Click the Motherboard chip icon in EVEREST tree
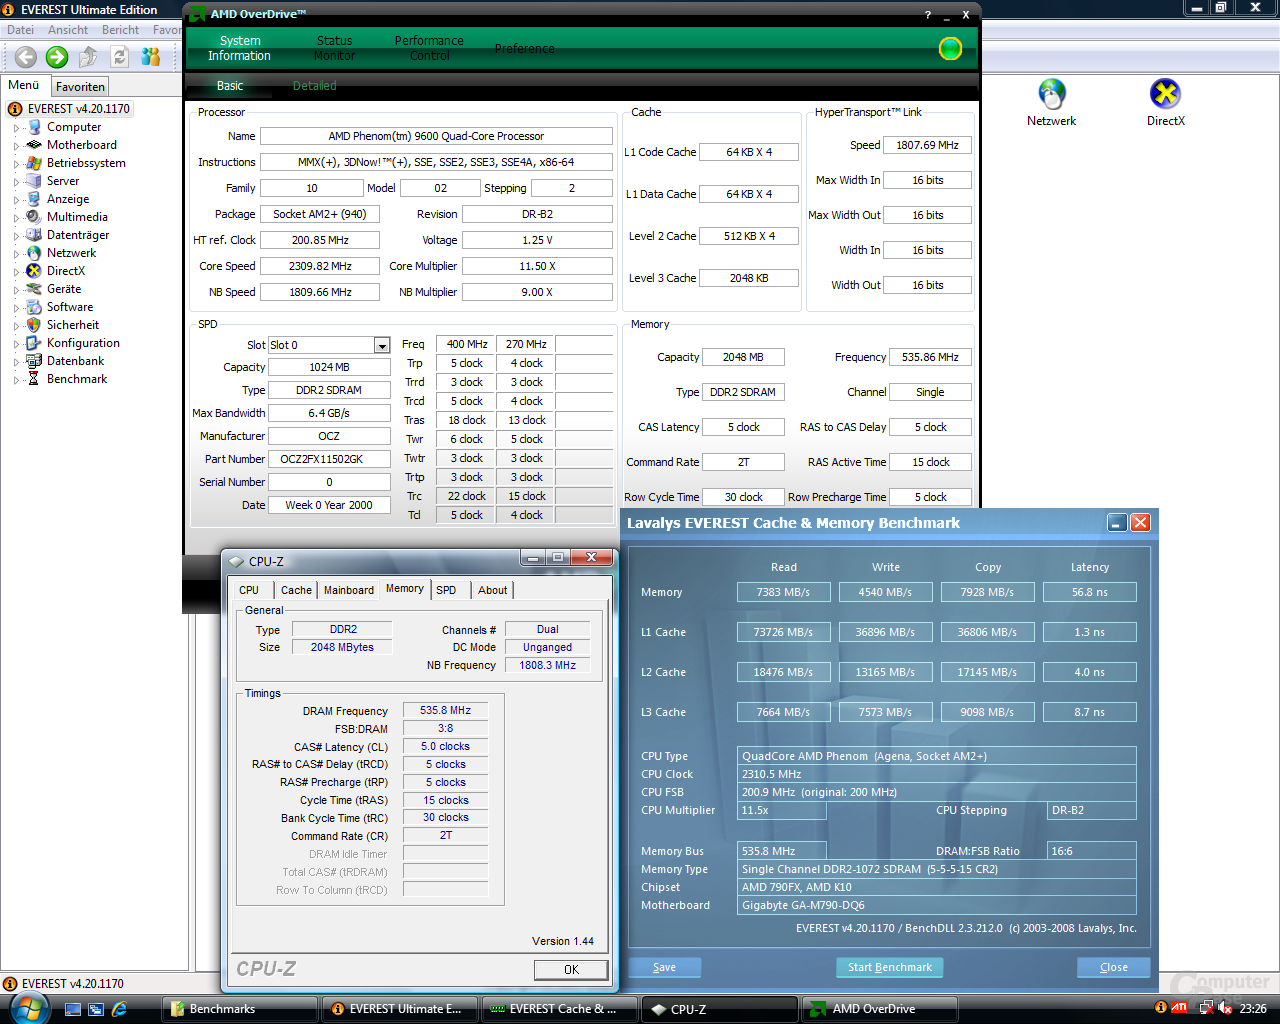This screenshot has width=1280, height=1024. 34,145
